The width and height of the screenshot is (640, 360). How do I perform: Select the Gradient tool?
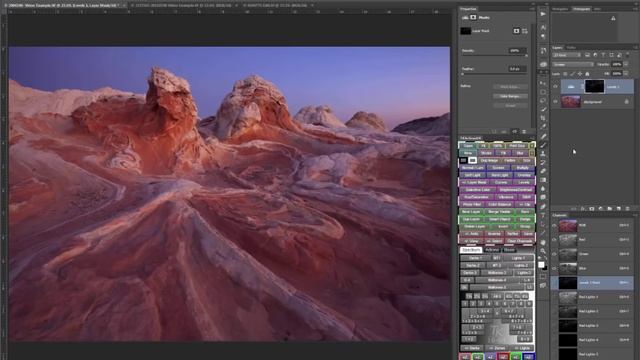pos(543,180)
